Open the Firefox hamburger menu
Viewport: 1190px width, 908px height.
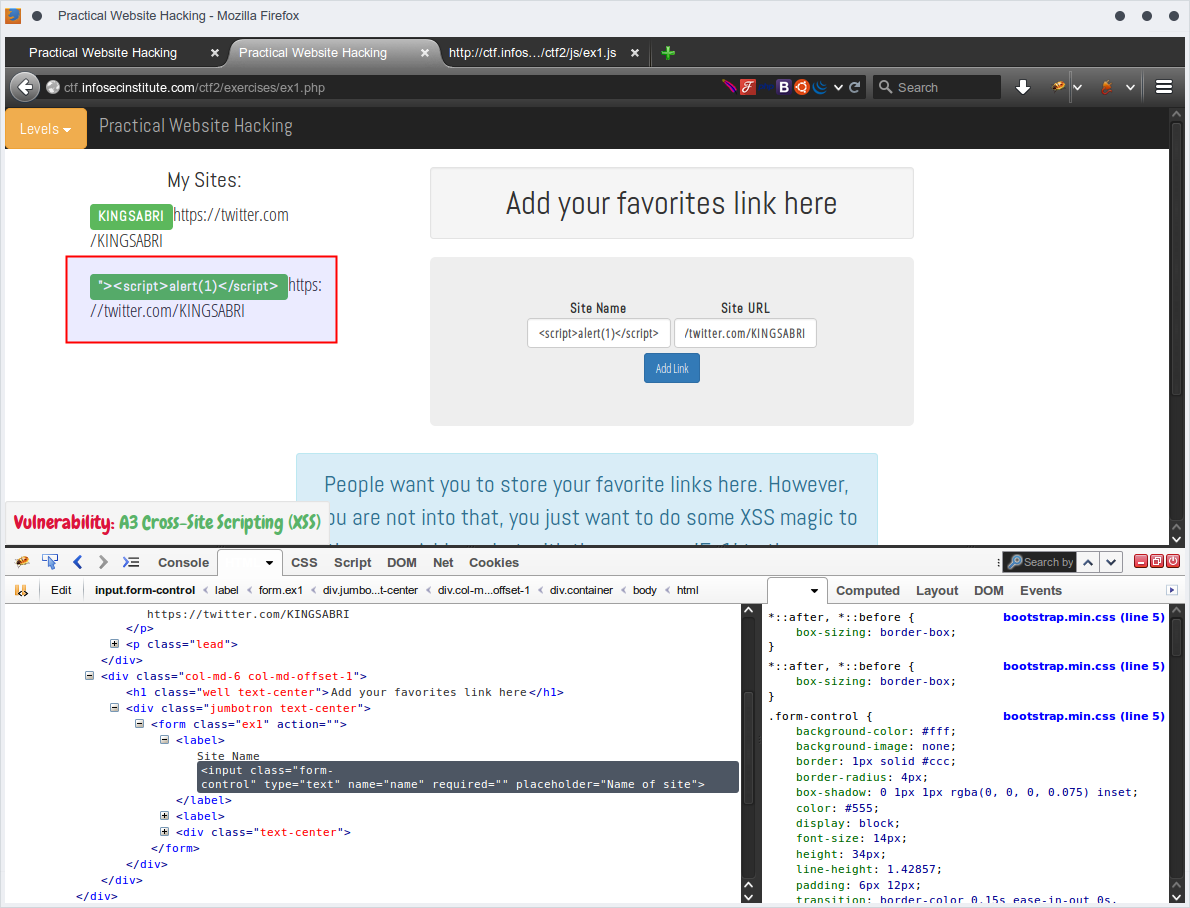(1164, 87)
